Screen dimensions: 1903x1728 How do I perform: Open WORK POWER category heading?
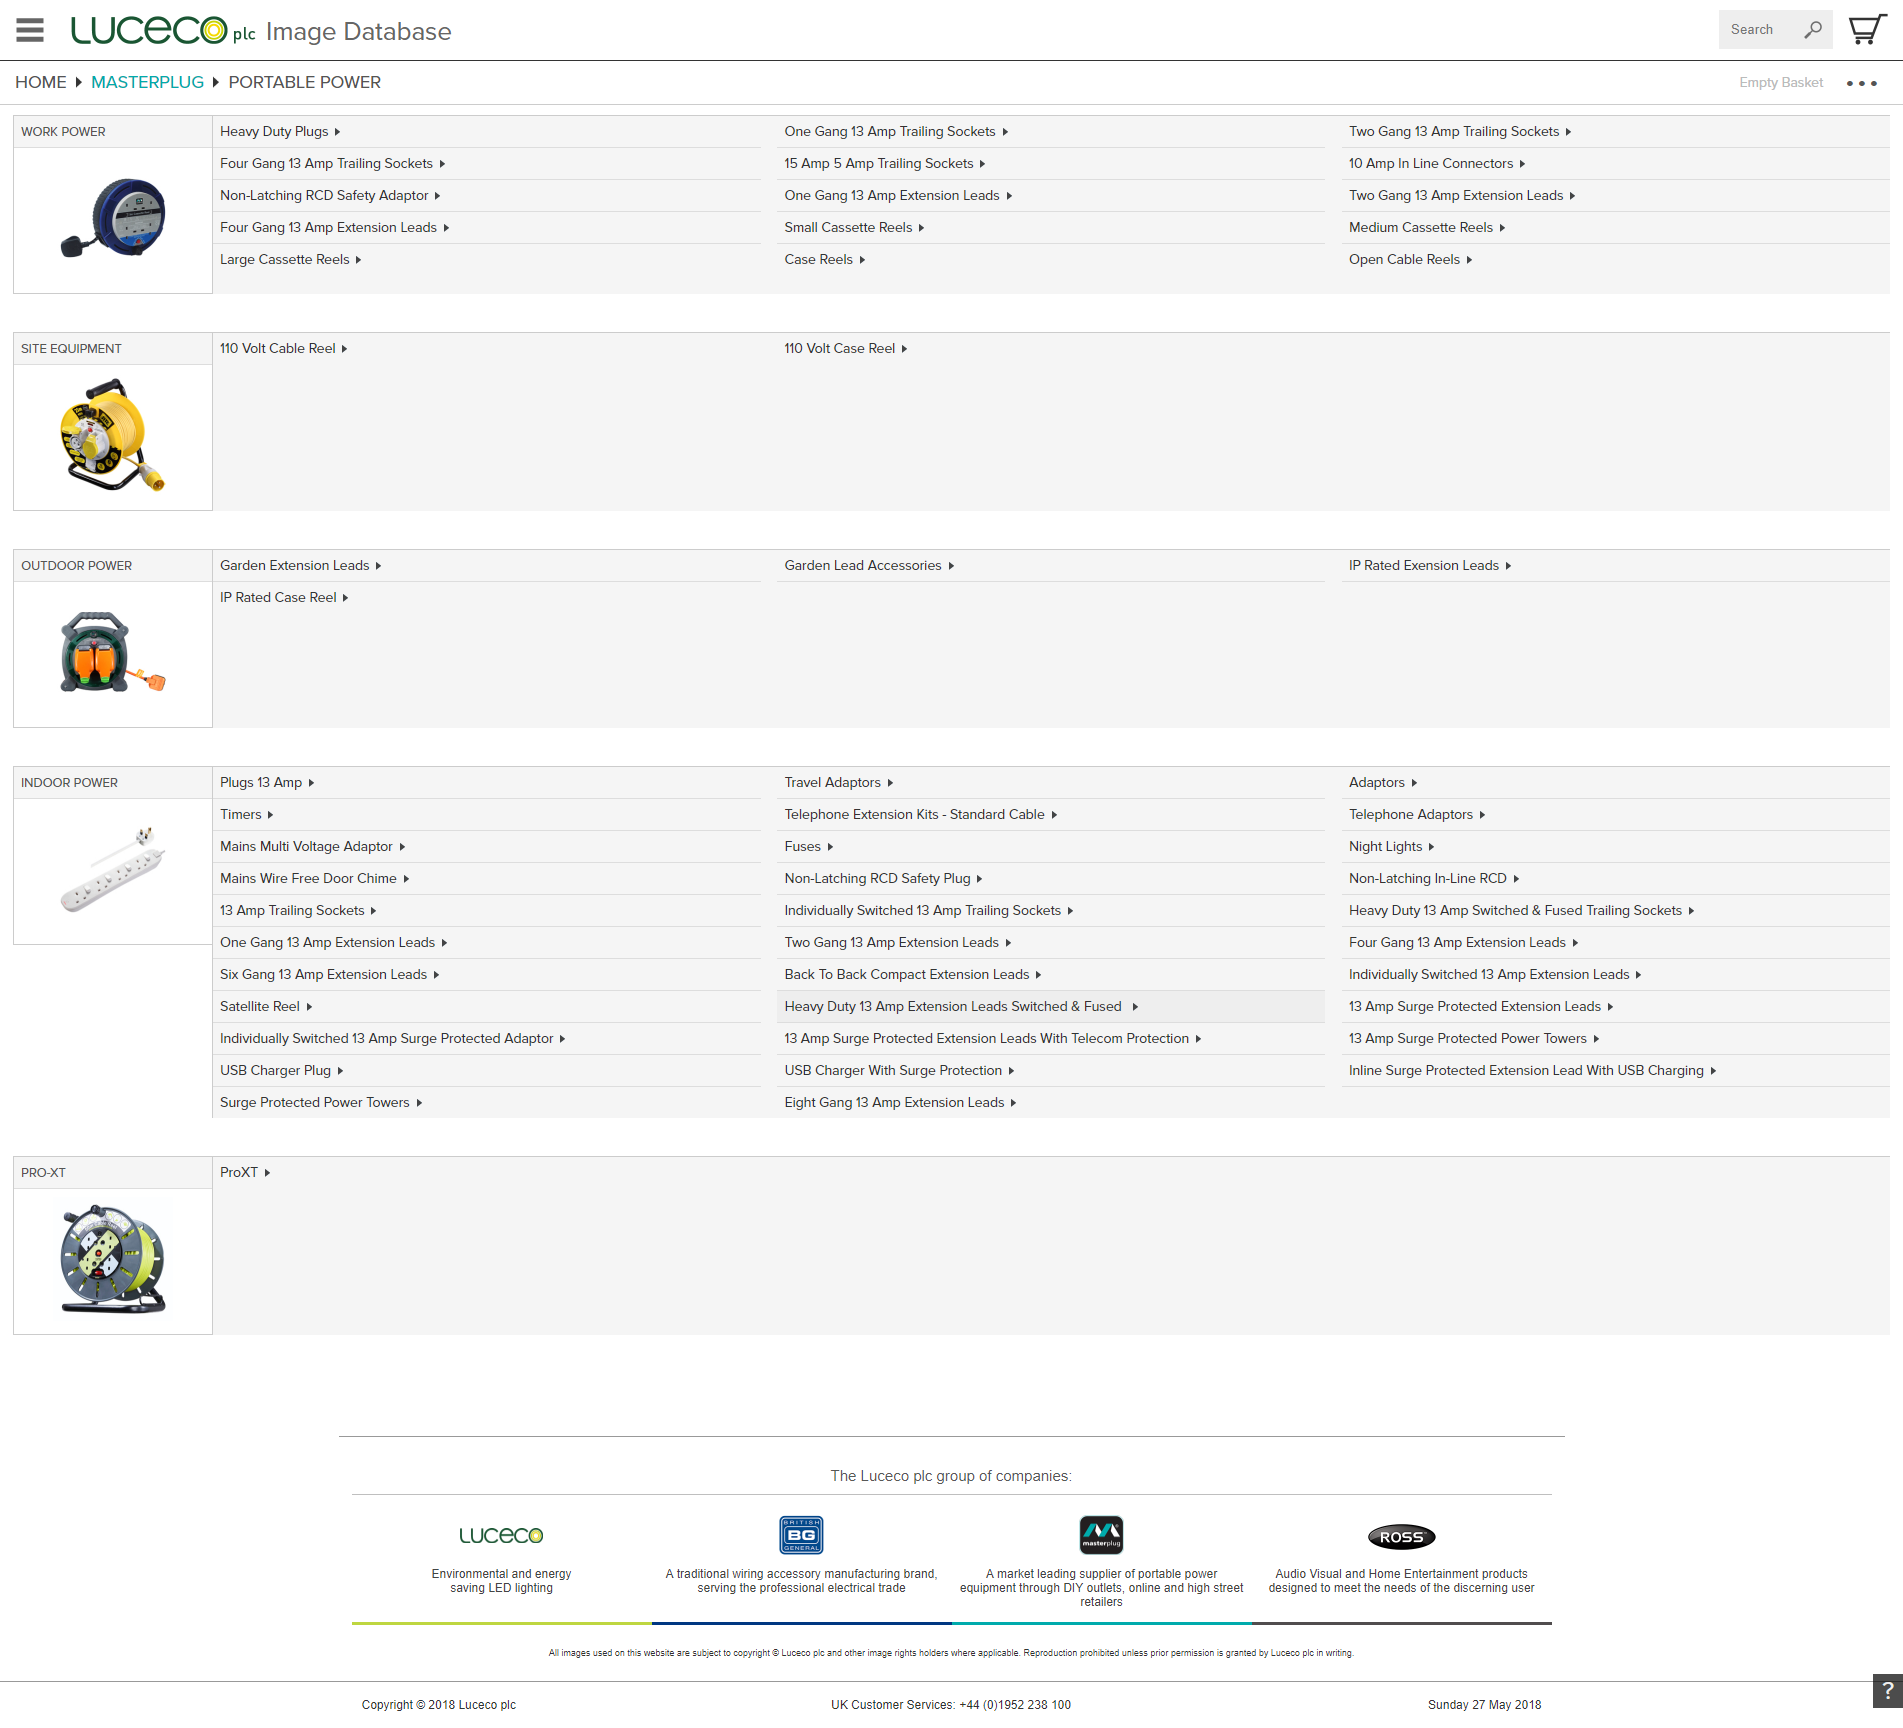coord(63,131)
